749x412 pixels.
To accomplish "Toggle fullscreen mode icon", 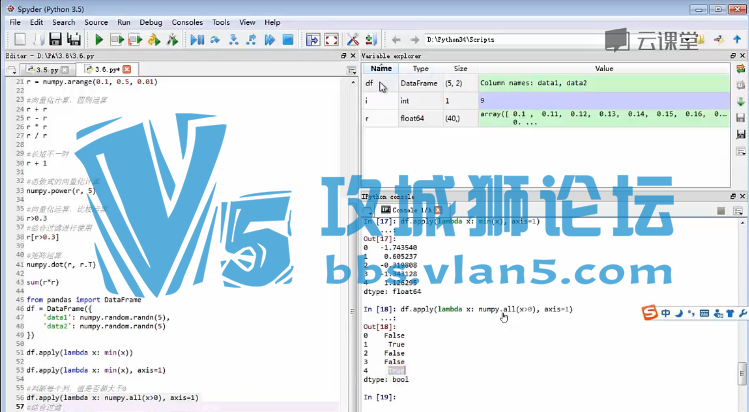I will 331,39.
